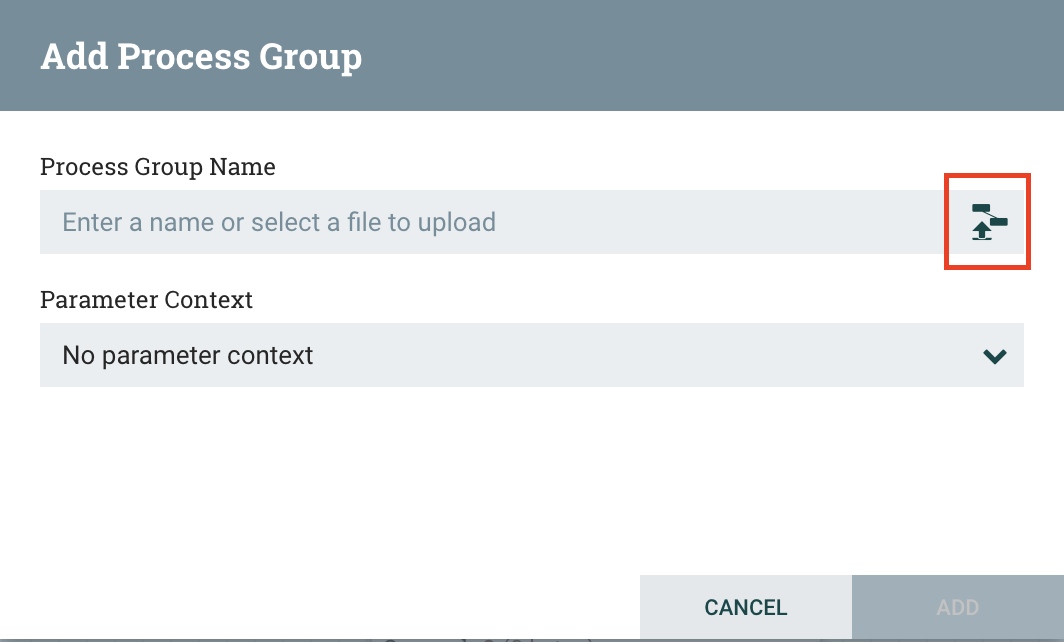Screen dimensions: 1064x642
Task: Click the middle of the Parameter Context selector
Action: pos(531,355)
